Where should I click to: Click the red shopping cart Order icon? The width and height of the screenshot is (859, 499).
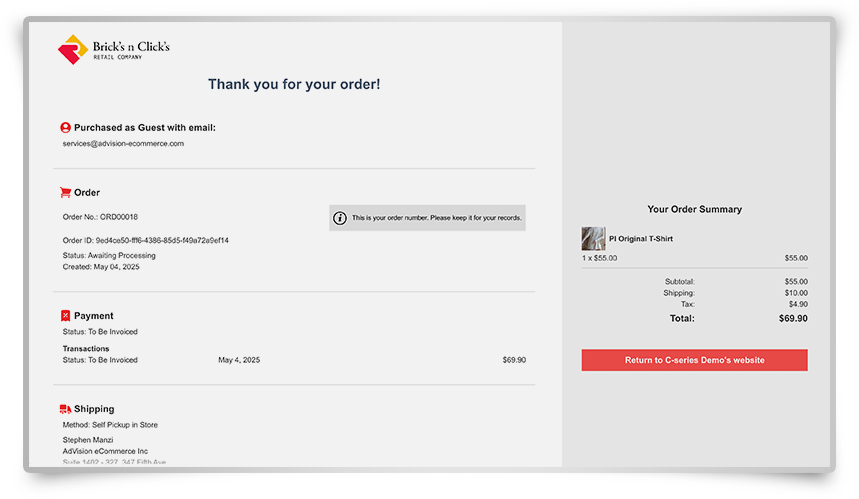65,192
